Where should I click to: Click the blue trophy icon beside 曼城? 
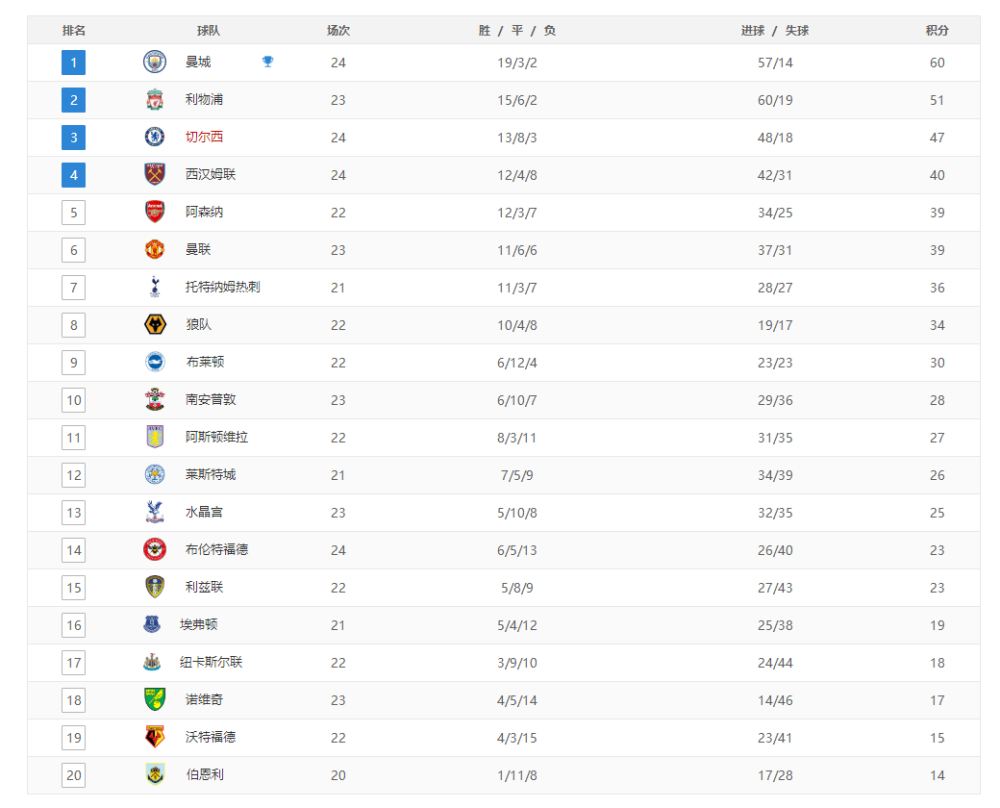[268, 61]
